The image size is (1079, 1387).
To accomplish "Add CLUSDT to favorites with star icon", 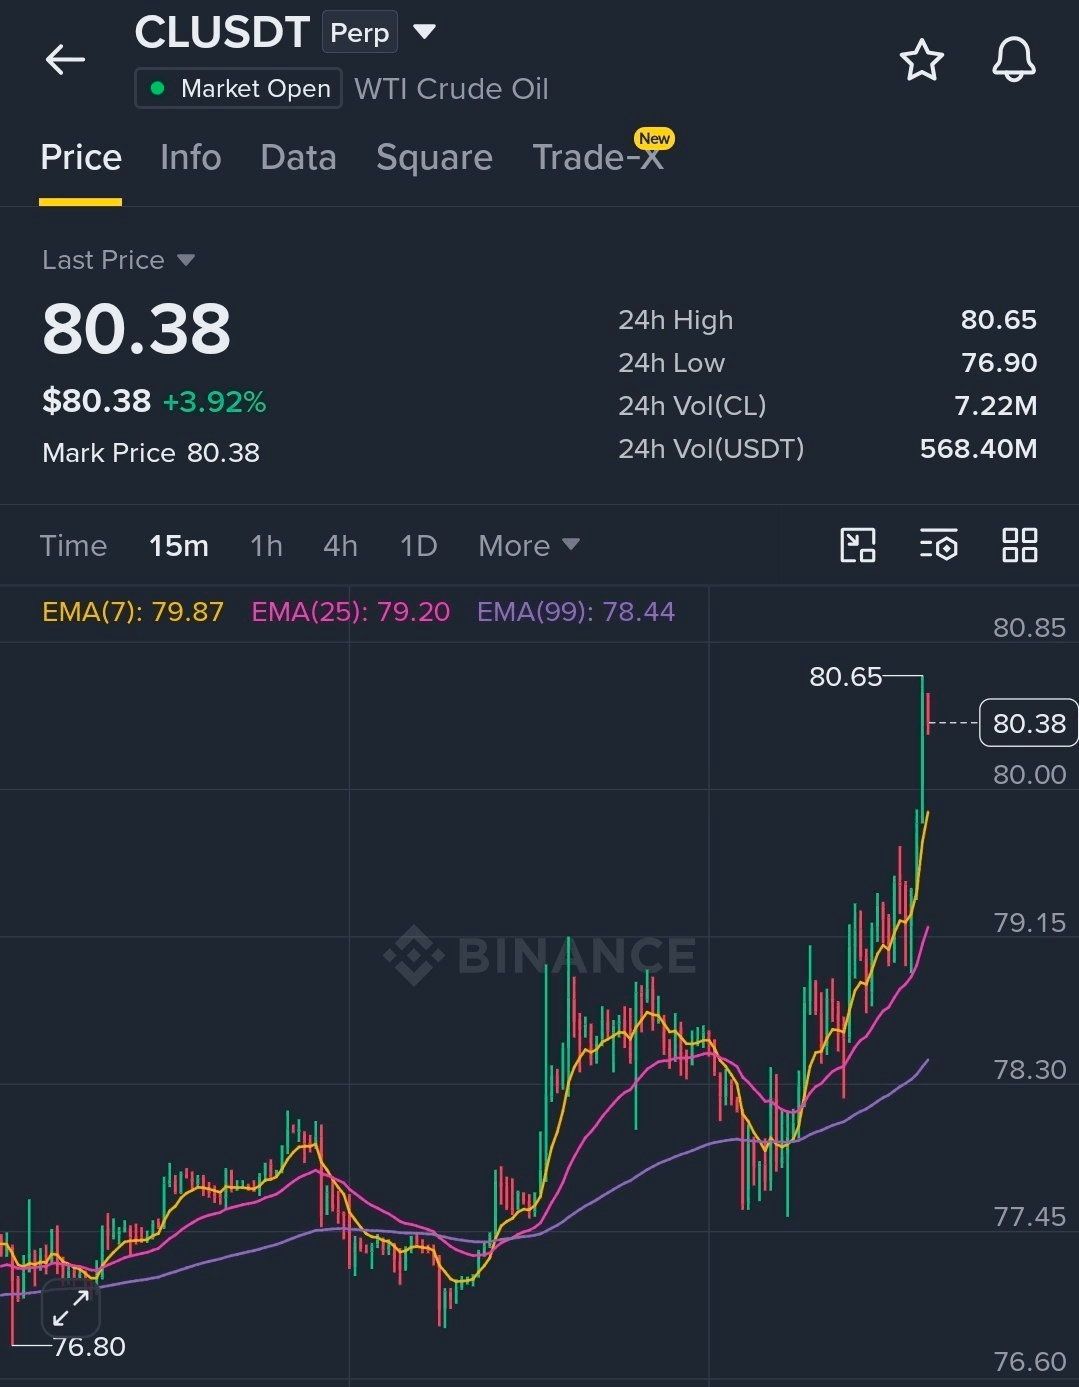I will 921,60.
